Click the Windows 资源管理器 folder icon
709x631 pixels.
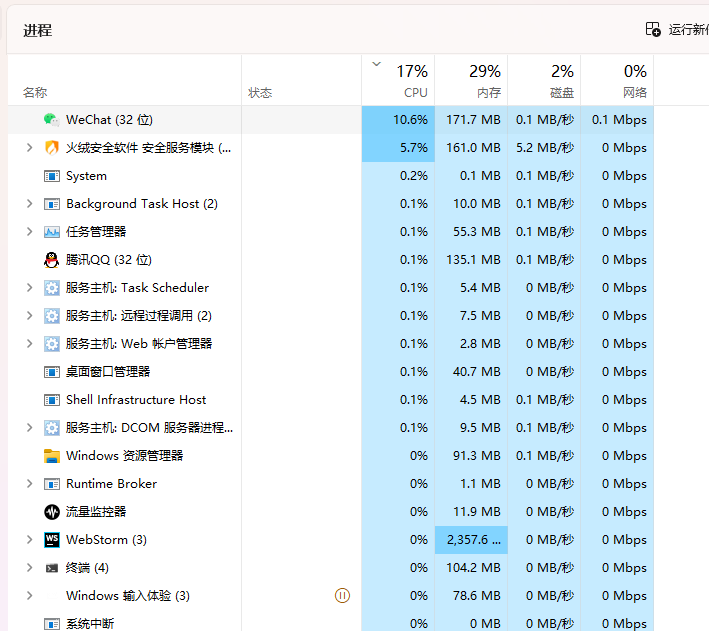coord(52,456)
